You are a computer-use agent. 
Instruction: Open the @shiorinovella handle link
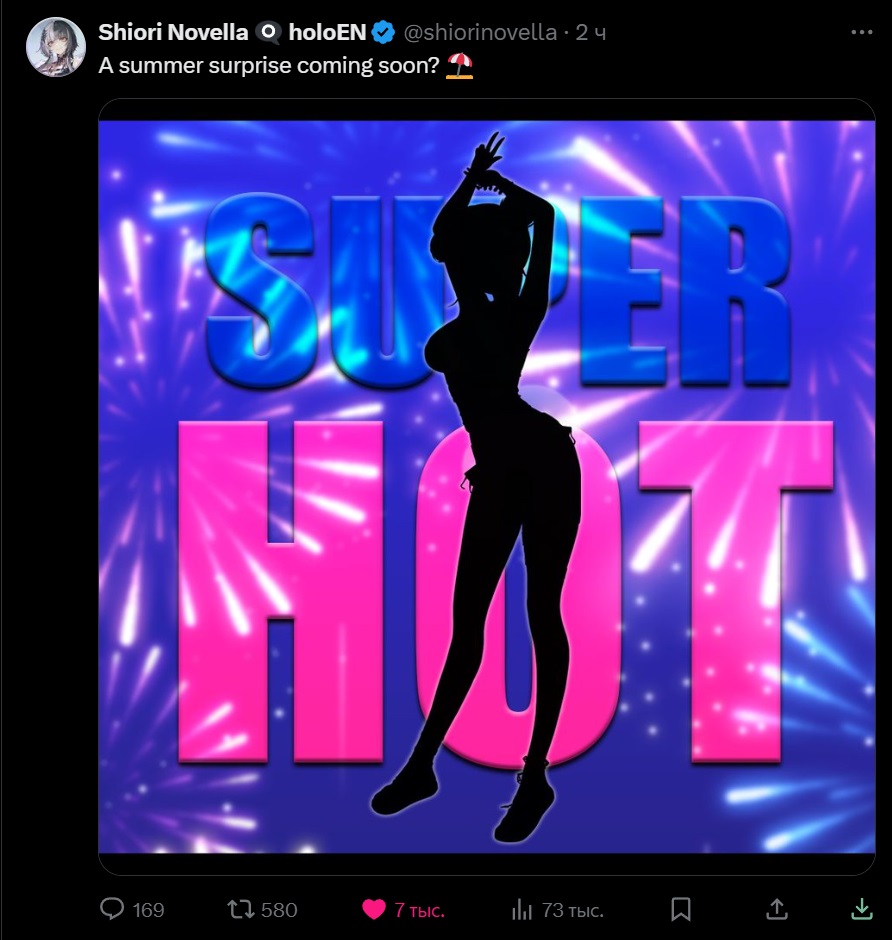click(480, 32)
